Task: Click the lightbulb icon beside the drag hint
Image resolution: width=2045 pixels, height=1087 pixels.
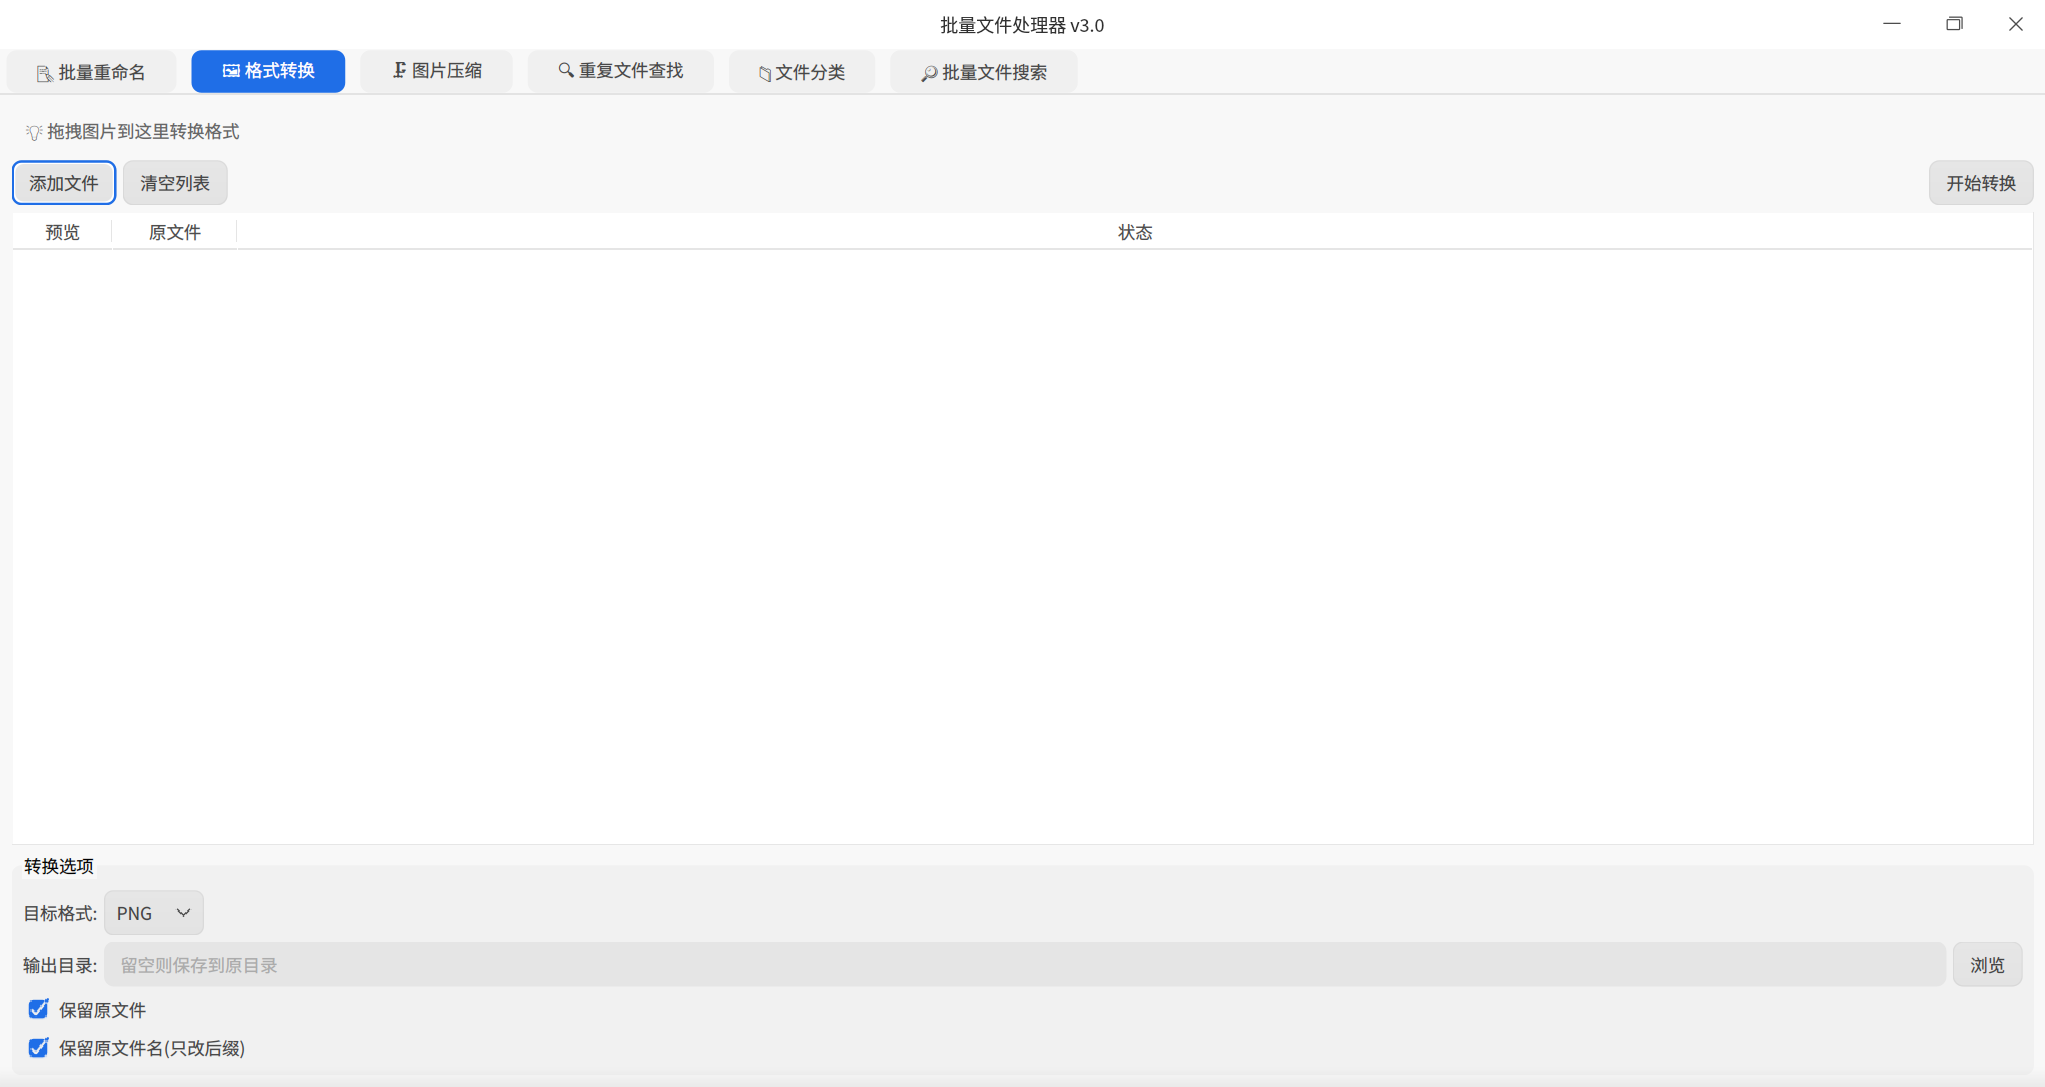Action: 33,132
